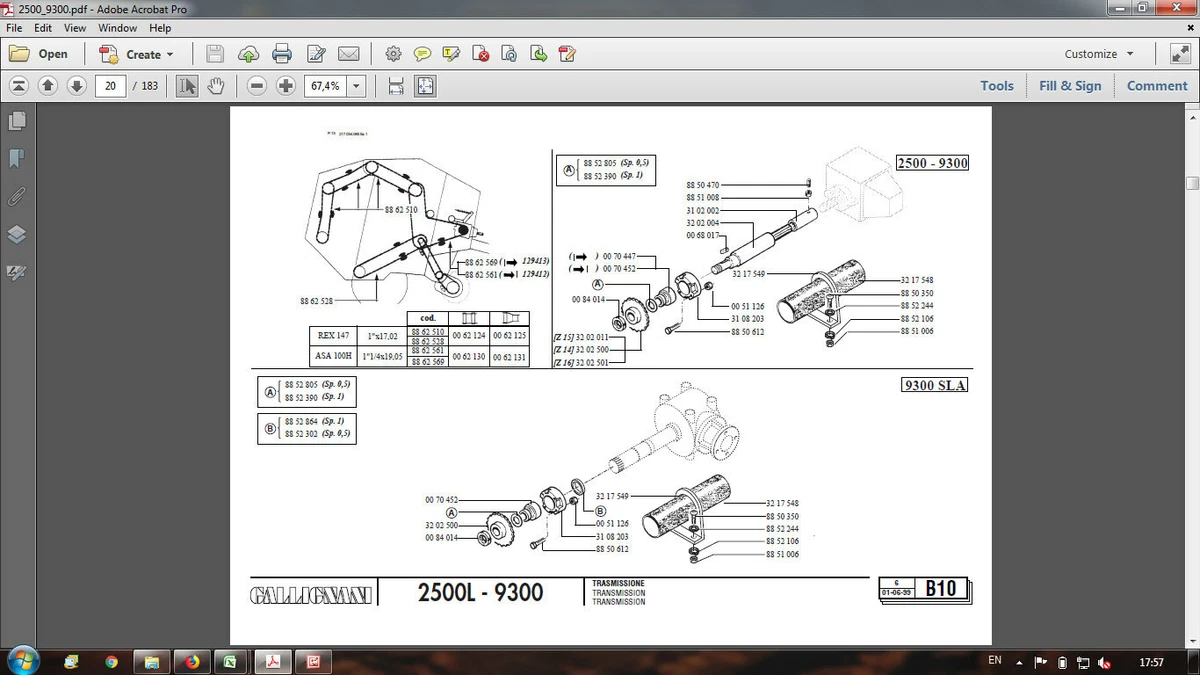
Task: Show signatures panel
Action: 16,271
